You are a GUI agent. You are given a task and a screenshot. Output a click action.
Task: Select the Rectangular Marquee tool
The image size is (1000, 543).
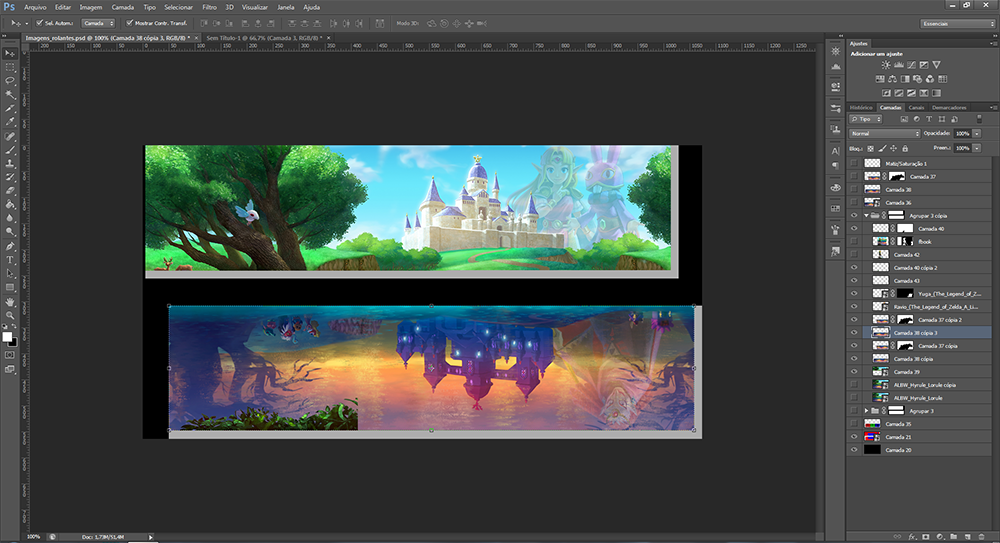(x=10, y=67)
